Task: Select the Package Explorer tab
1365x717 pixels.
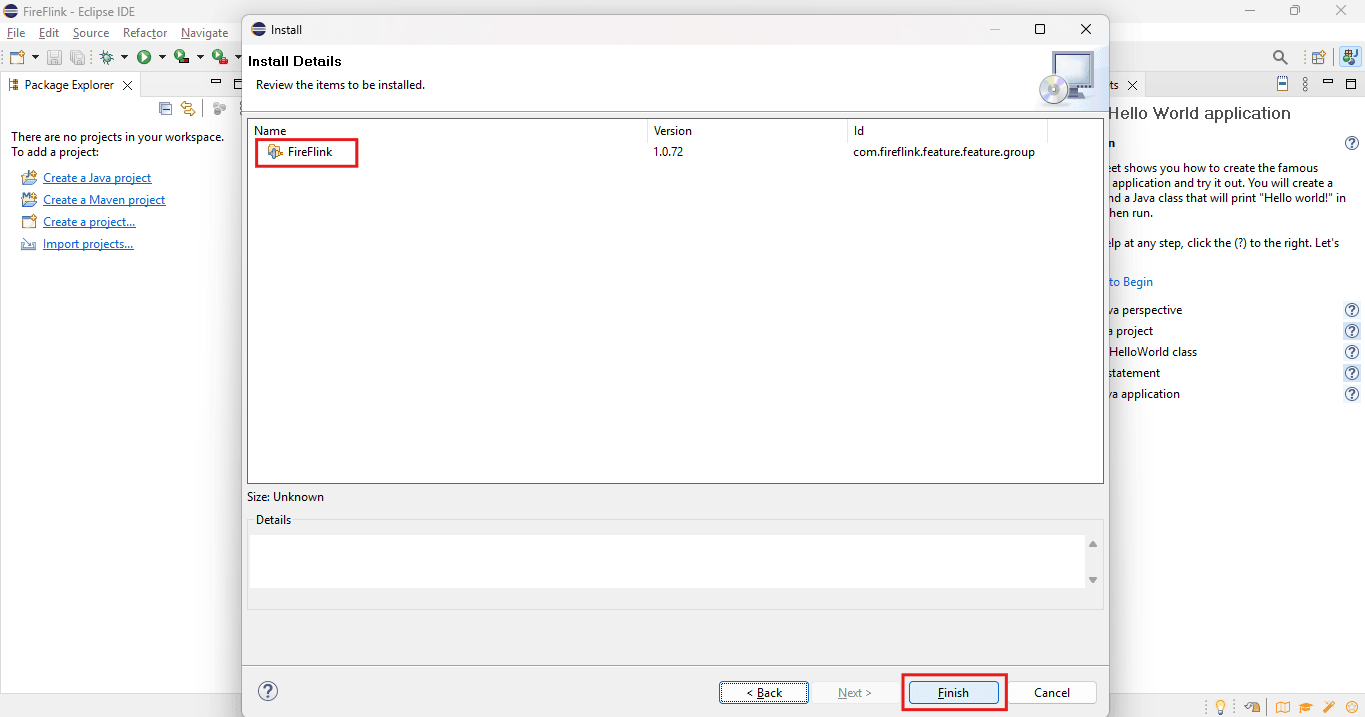Action: (69, 85)
